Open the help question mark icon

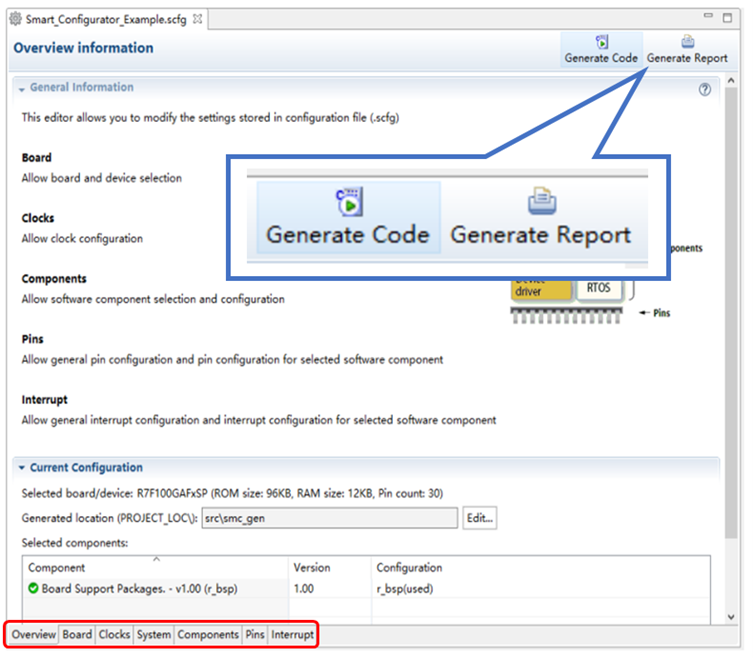click(x=704, y=89)
